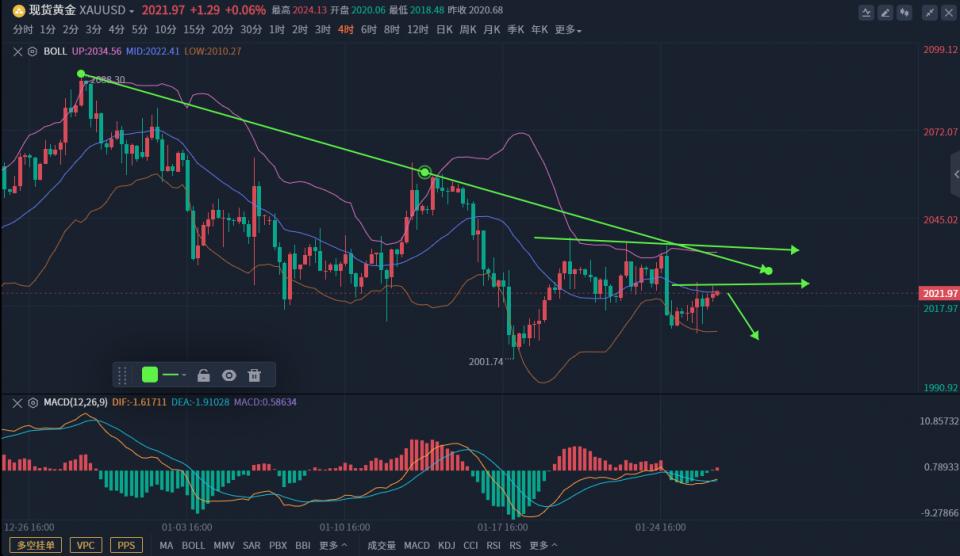Viewport: 960px width, 556px height.
Task: Delete the selected trend line via trash icon
Action: [254, 375]
